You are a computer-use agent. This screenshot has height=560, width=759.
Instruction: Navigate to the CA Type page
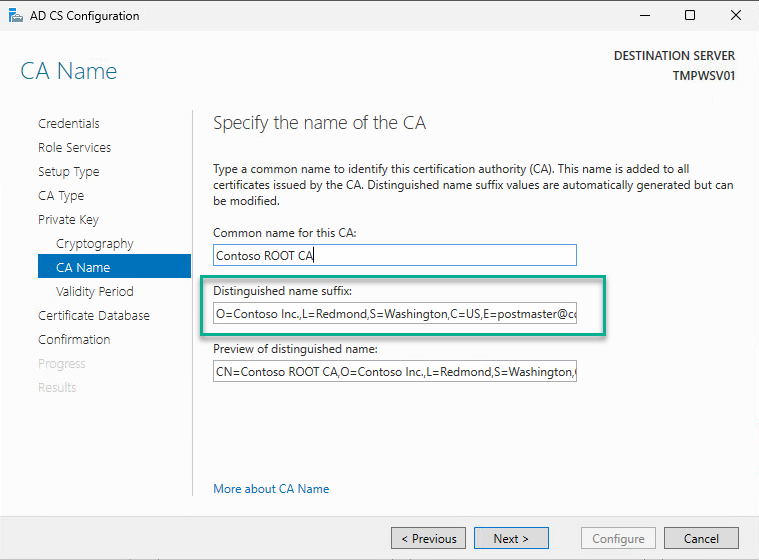61,196
